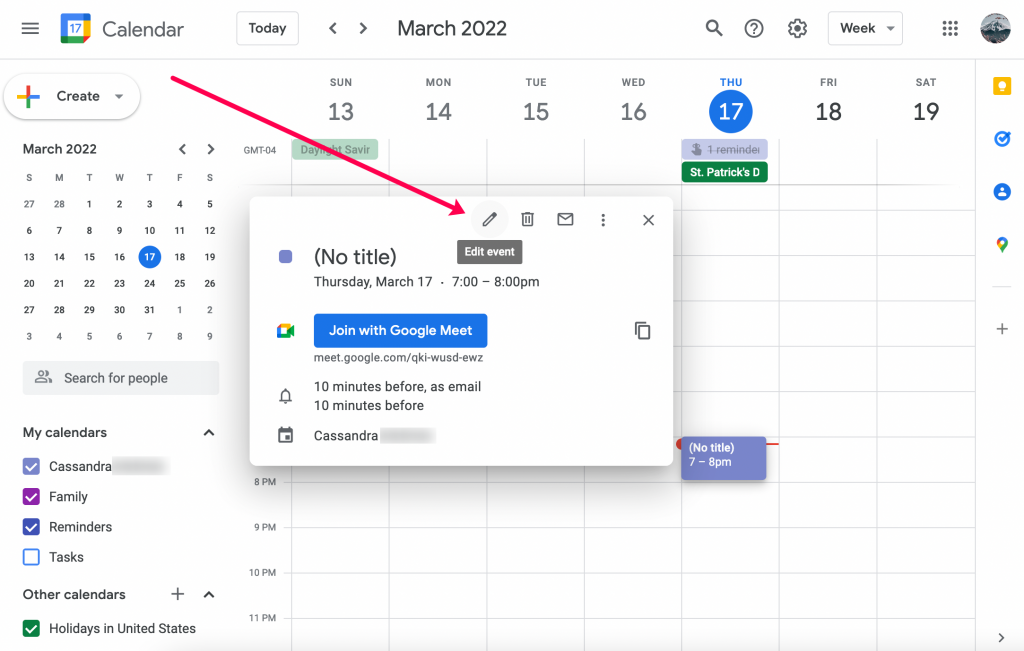Collapse the My calendars section
This screenshot has height=651, width=1024.
click(x=209, y=432)
